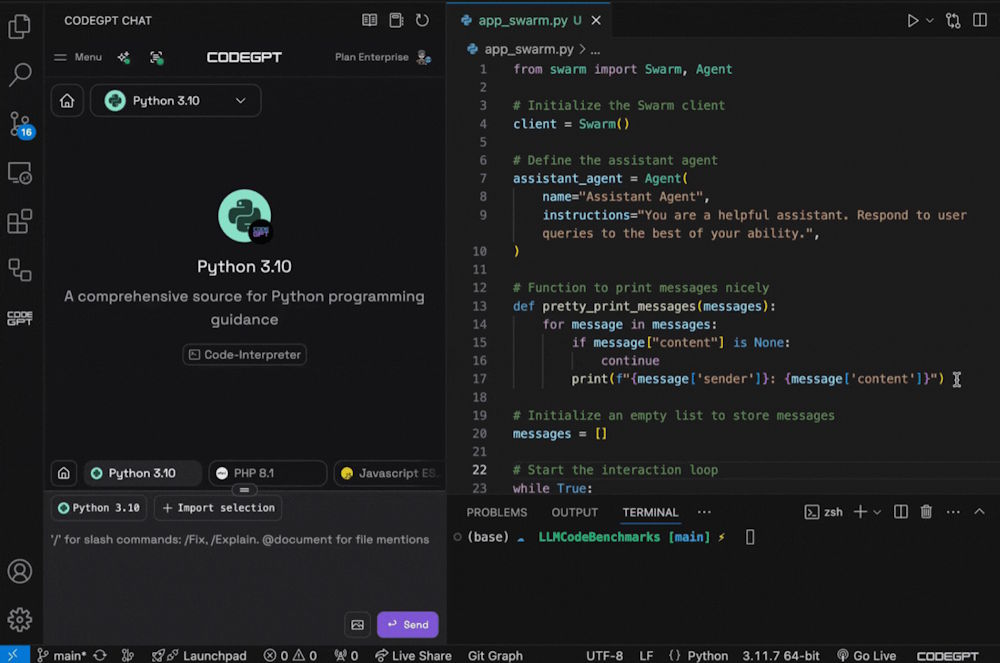This screenshot has width=1000, height=663.
Task: Toggle the Python 3.10 agent chip above input
Action: point(99,508)
